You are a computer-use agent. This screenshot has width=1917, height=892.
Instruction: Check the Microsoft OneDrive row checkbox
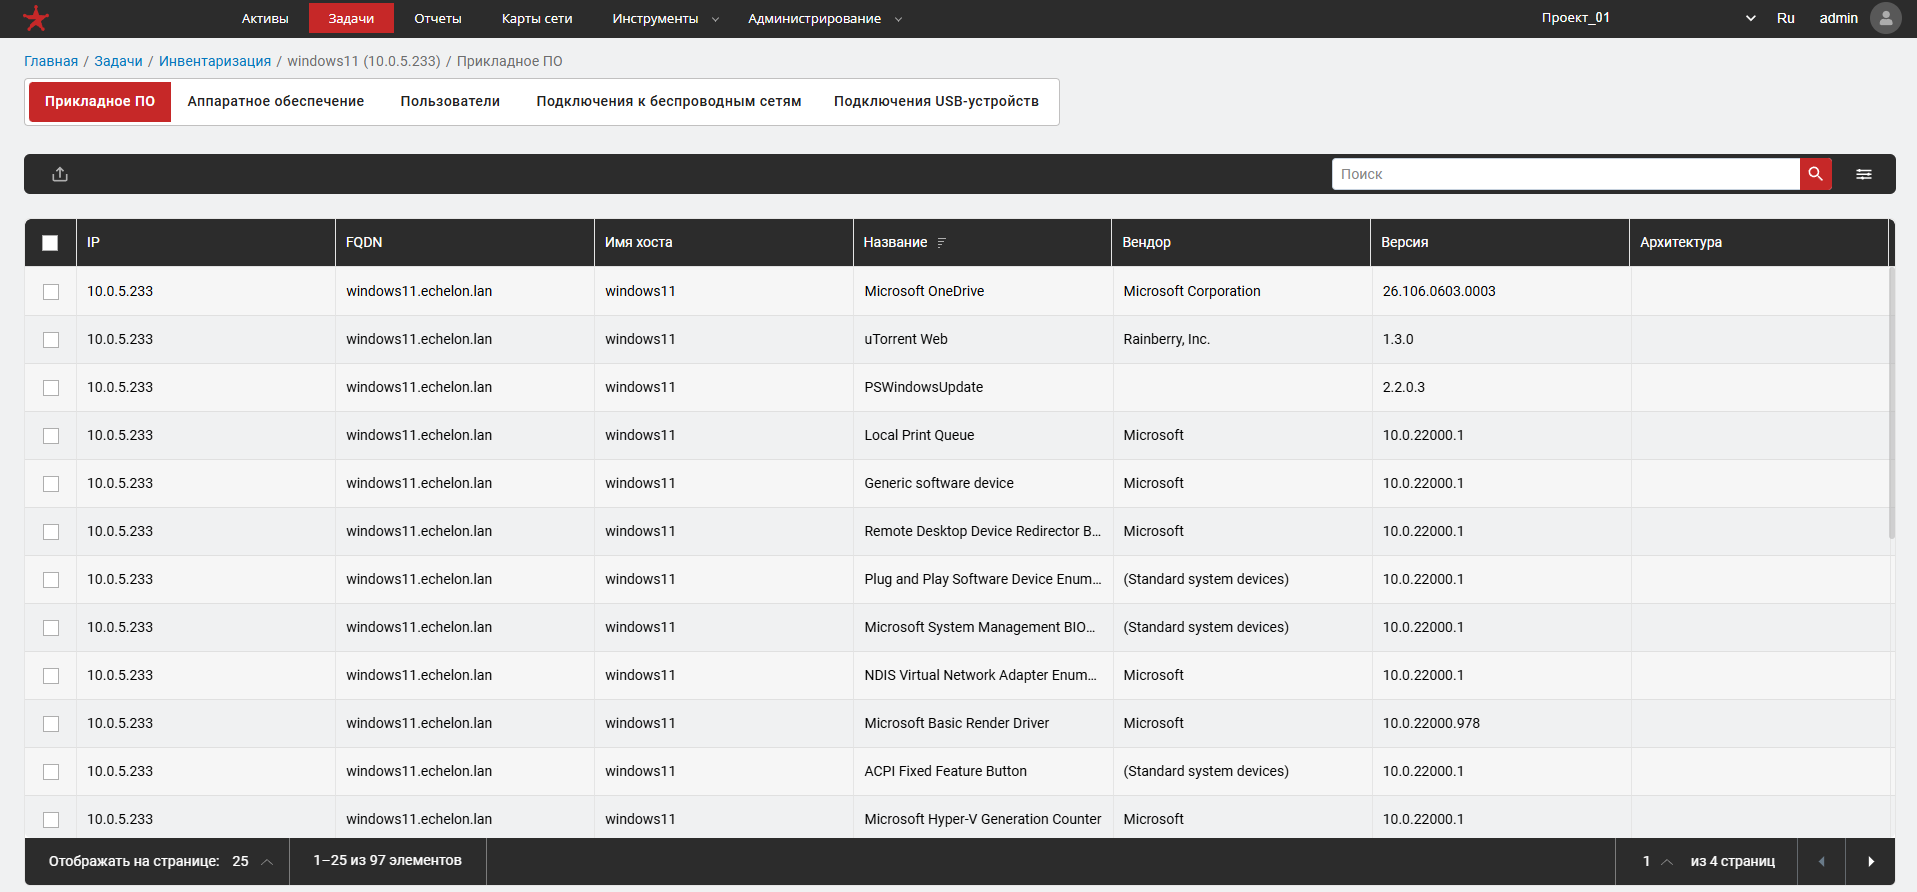[x=51, y=292]
